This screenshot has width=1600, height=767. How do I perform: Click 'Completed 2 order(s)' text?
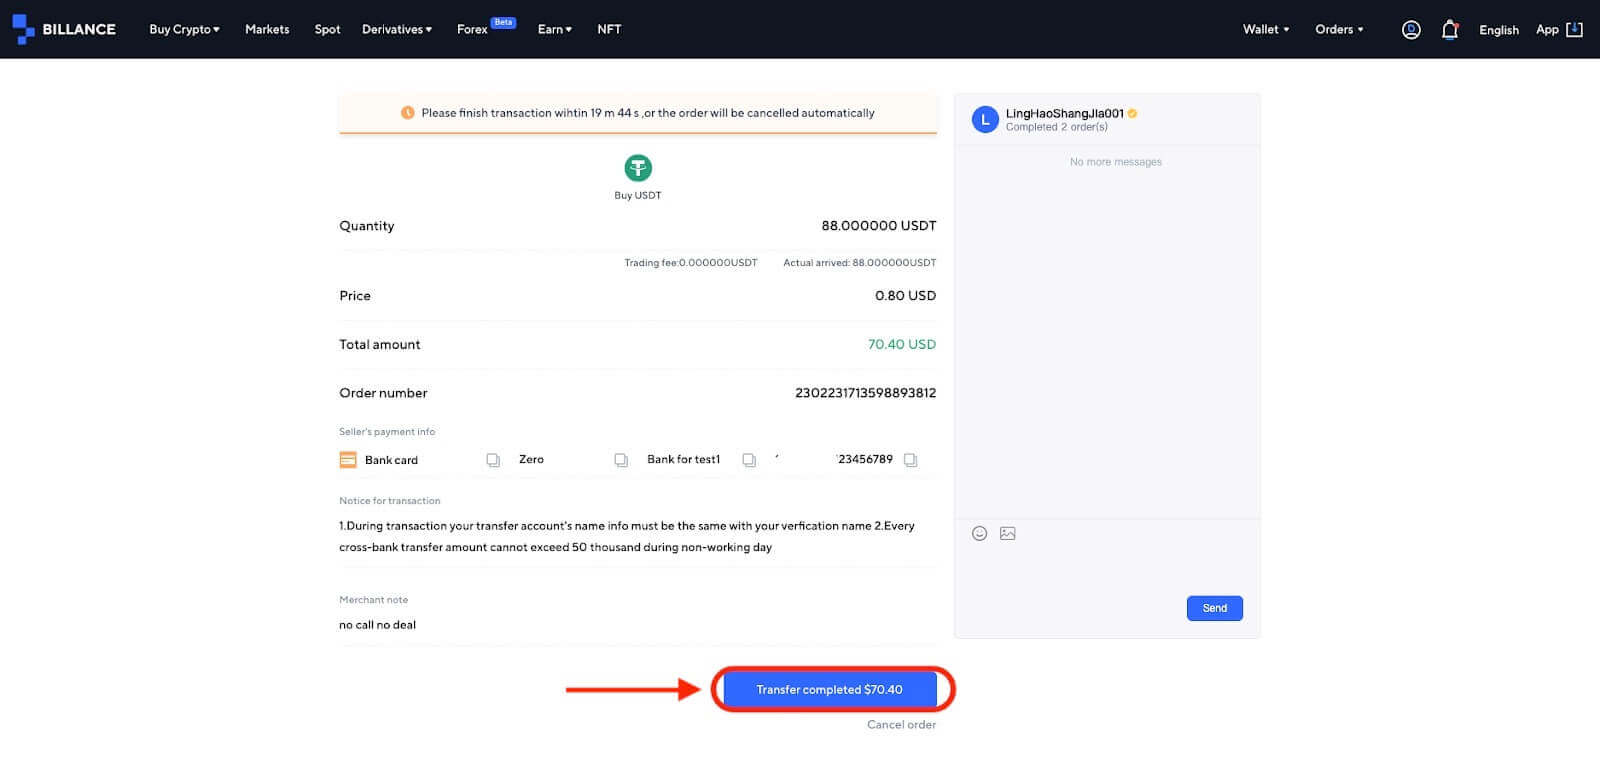coord(1056,127)
